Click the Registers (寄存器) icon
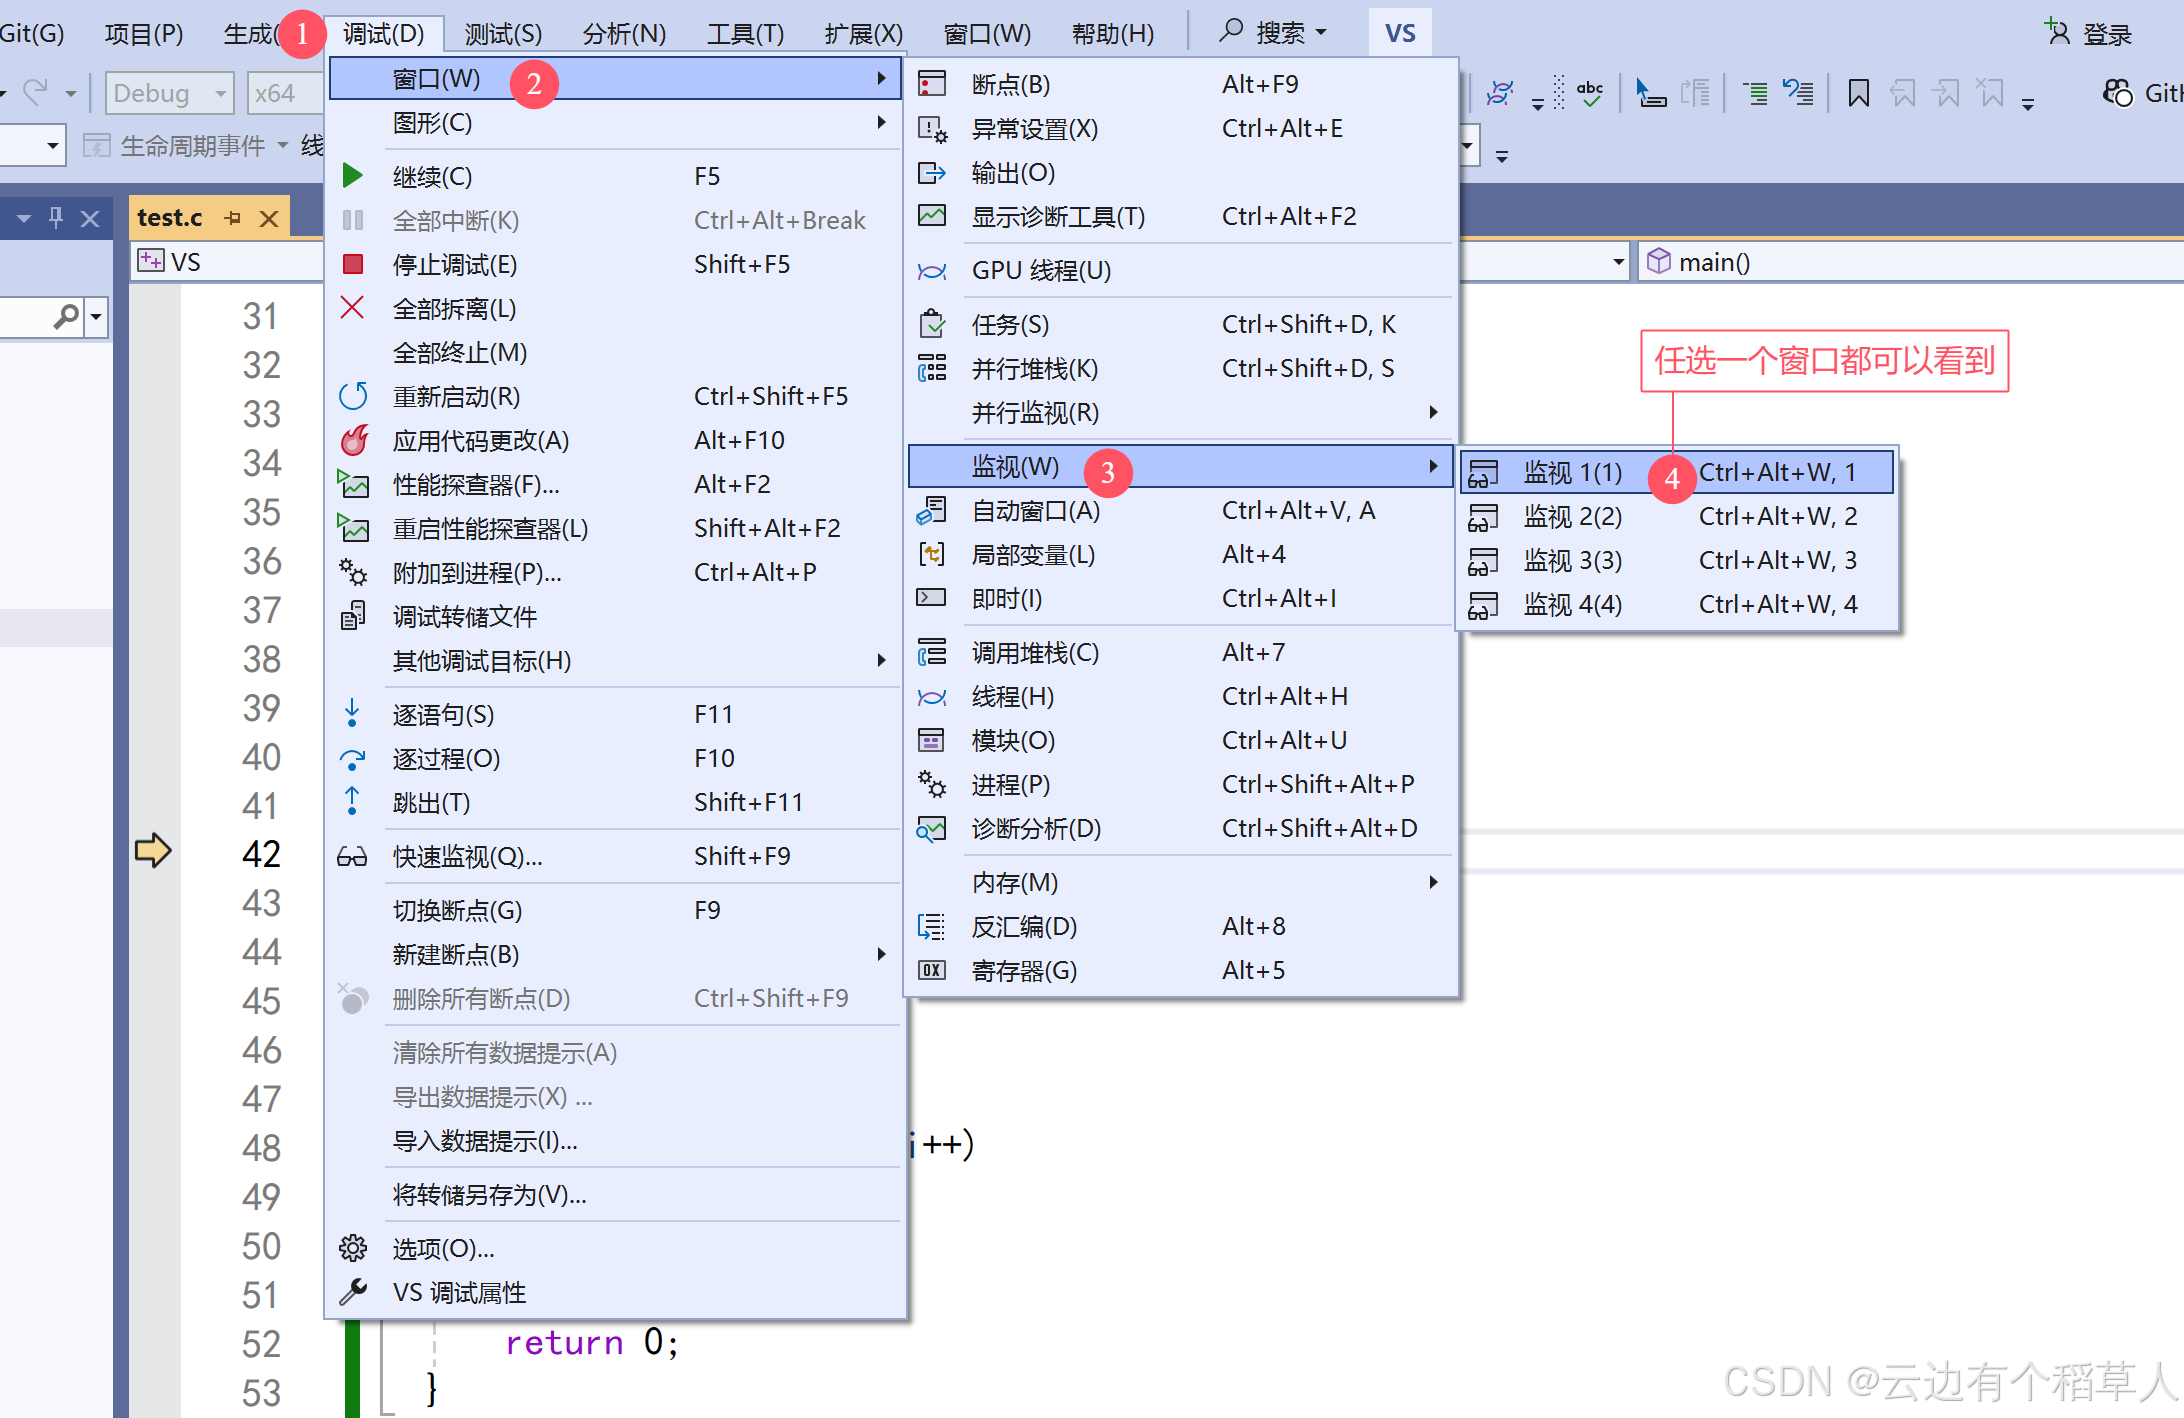Viewport: 2184px width, 1418px height. coord(932,970)
